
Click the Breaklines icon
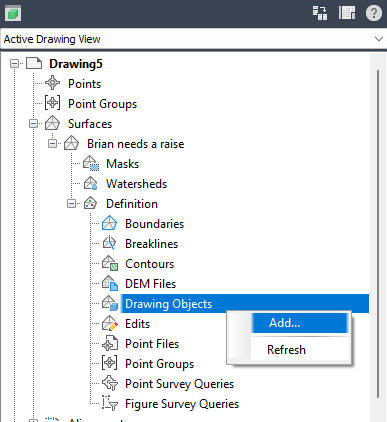coord(109,243)
